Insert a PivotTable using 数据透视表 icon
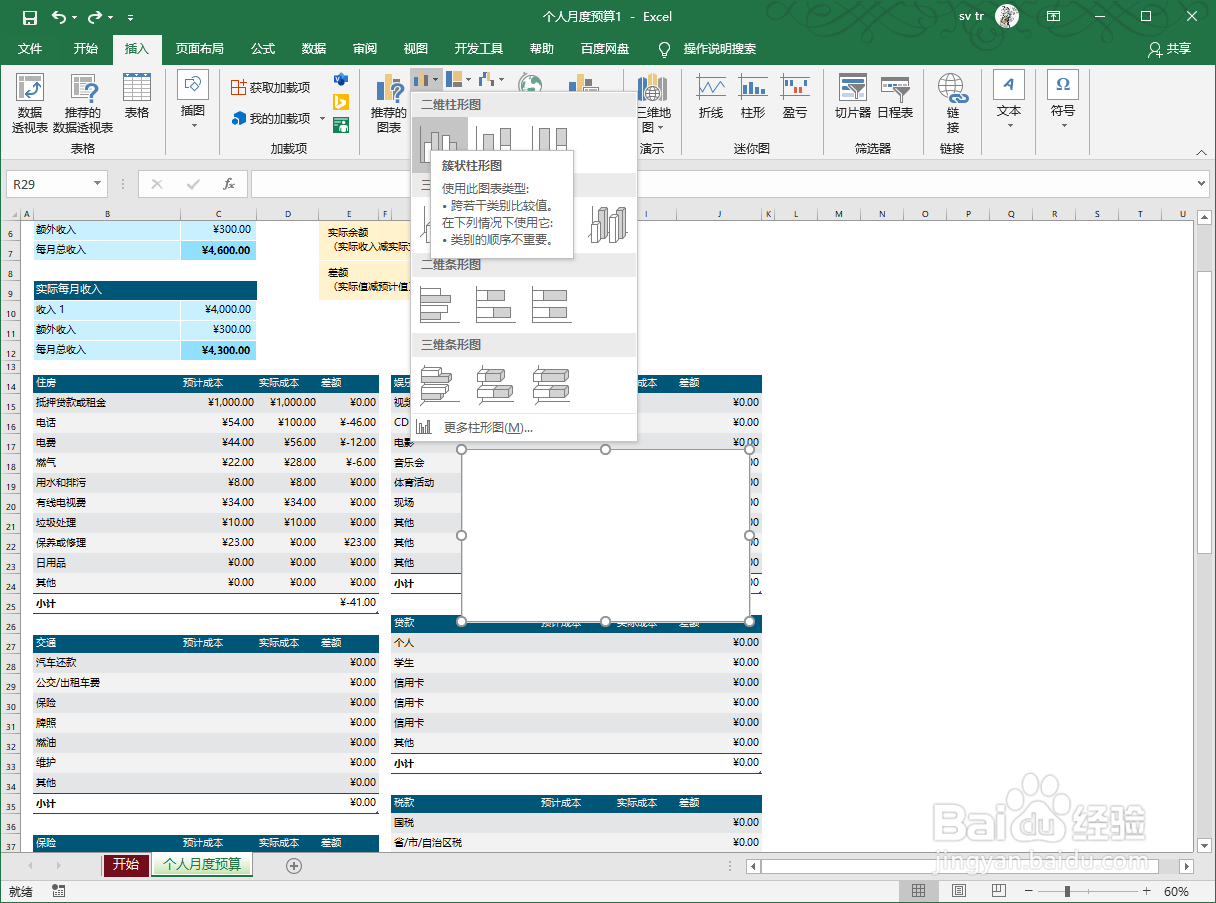This screenshot has width=1216, height=903. [28, 103]
